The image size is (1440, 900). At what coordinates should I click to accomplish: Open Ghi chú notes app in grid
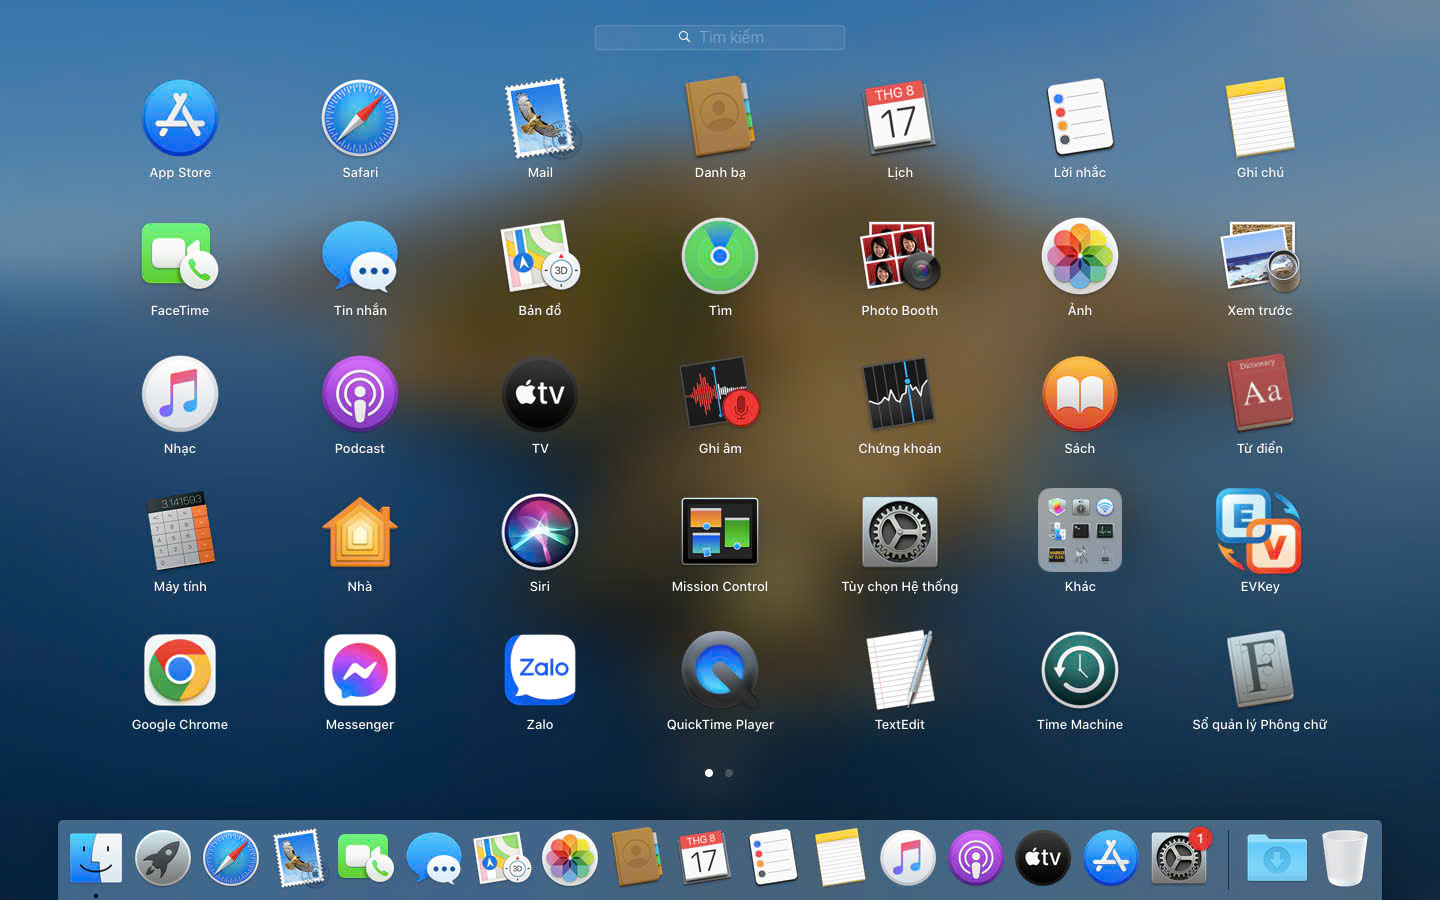(x=1260, y=118)
